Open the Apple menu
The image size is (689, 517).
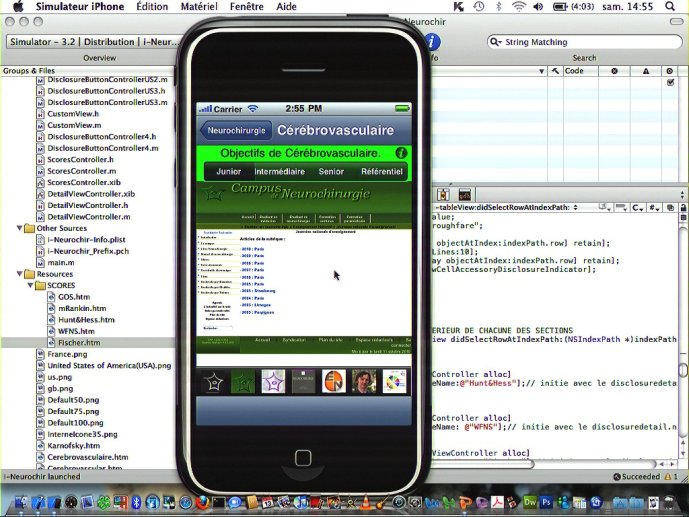click(x=18, y=6)
